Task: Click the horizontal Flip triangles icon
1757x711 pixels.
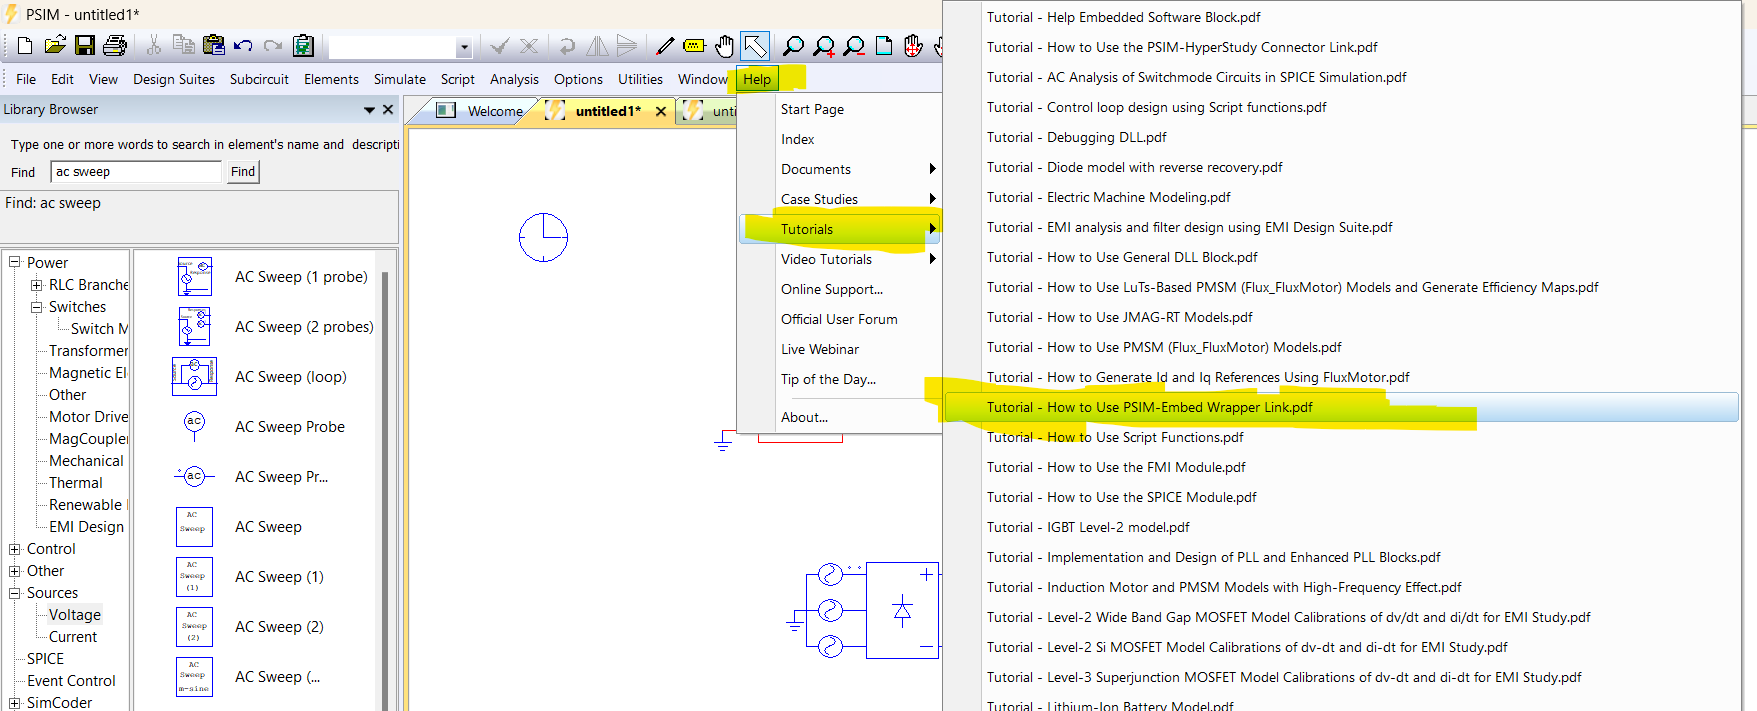Action: coord(597,46)
